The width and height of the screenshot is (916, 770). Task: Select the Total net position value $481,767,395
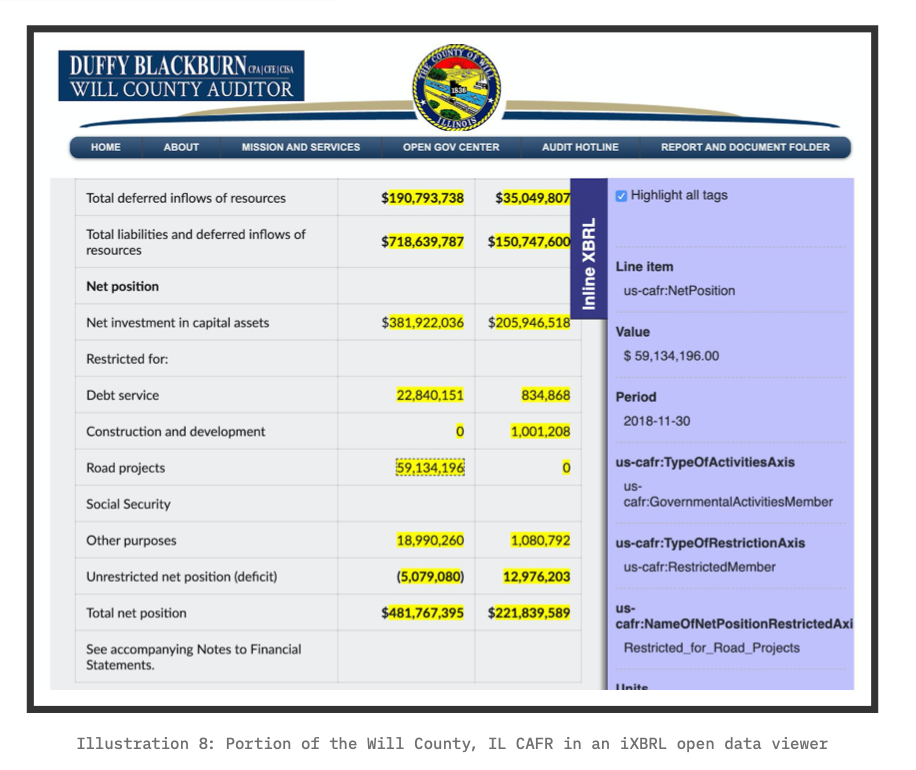[x=423, y=612]
